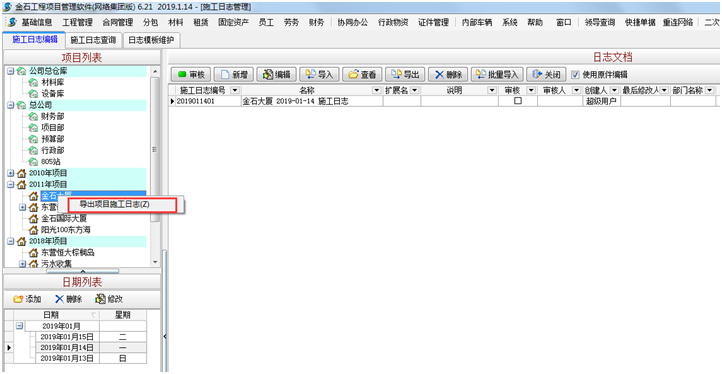Open the 编辑 edit button
The image size is (722, 374).
pyautogui.click(x=276, y=75)
